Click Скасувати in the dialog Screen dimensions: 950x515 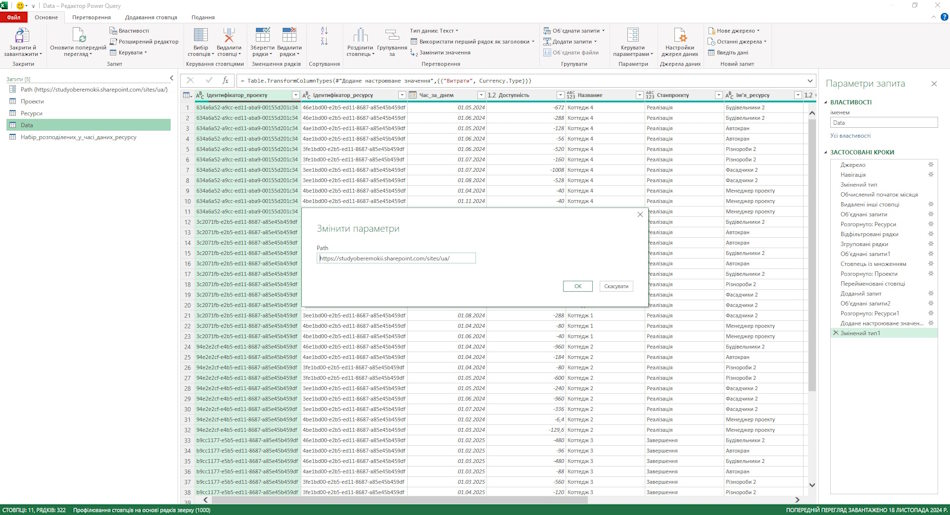616,286
